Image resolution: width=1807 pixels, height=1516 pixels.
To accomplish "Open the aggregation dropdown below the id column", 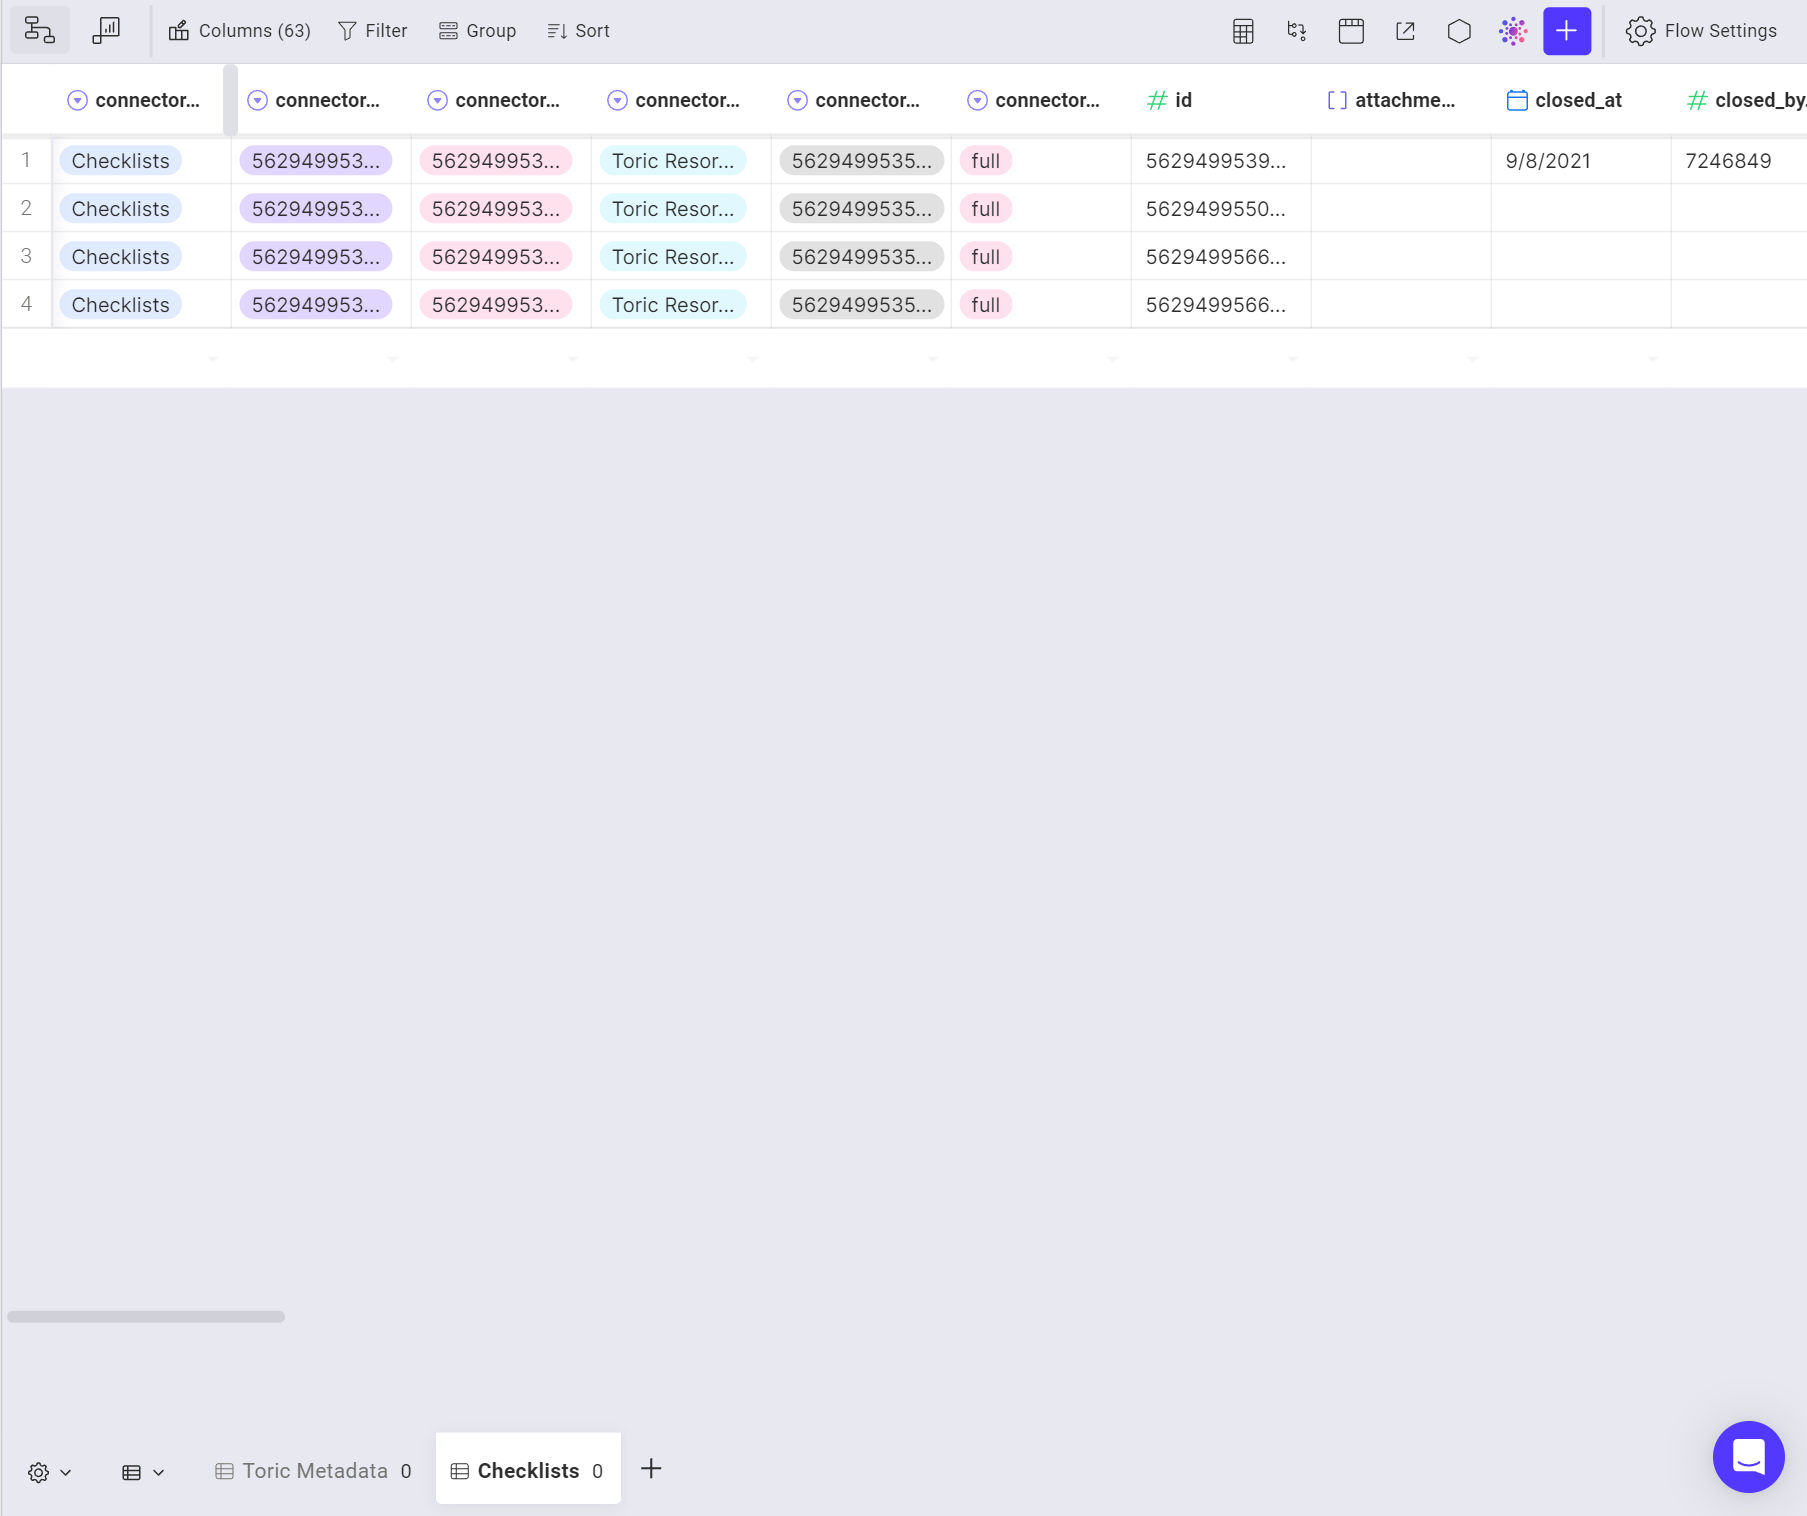I will tap(1293, 359).
